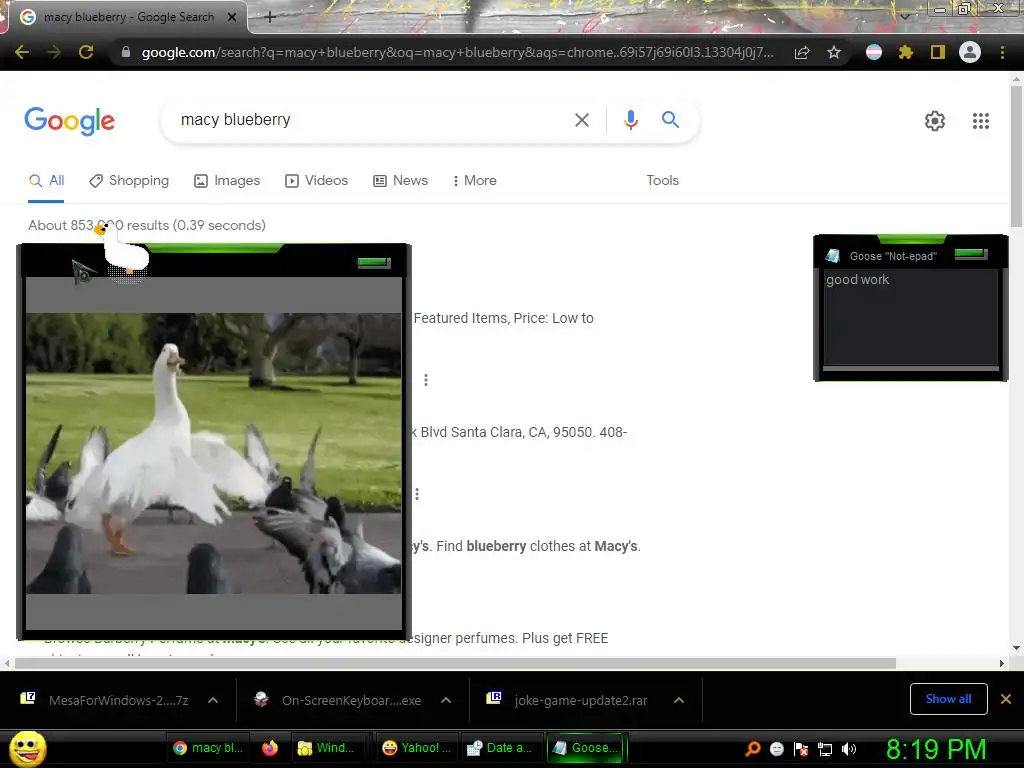Open the volume speaker tray icon

click(x=848, y=749)
